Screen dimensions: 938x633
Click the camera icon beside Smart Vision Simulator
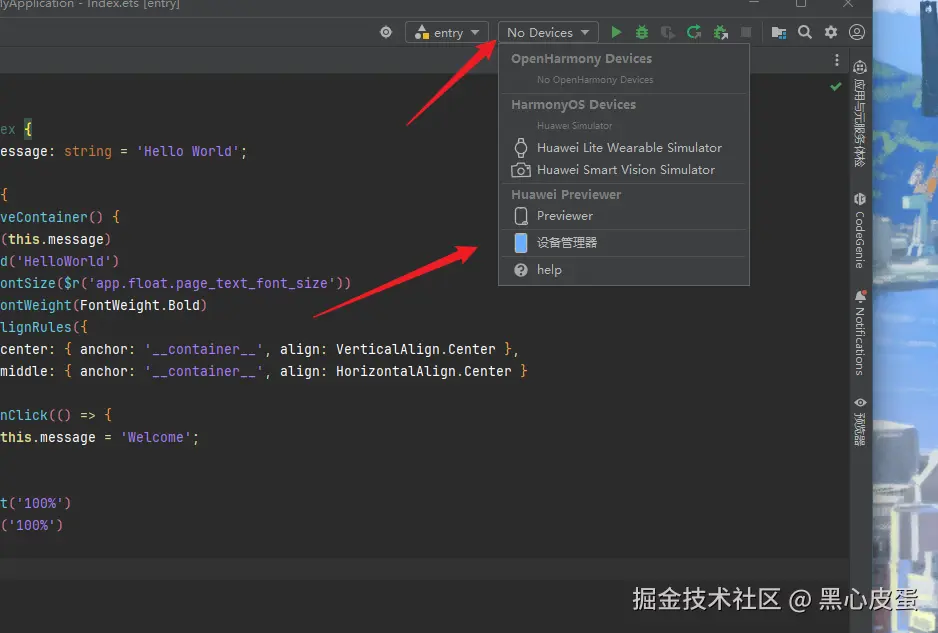521,171
